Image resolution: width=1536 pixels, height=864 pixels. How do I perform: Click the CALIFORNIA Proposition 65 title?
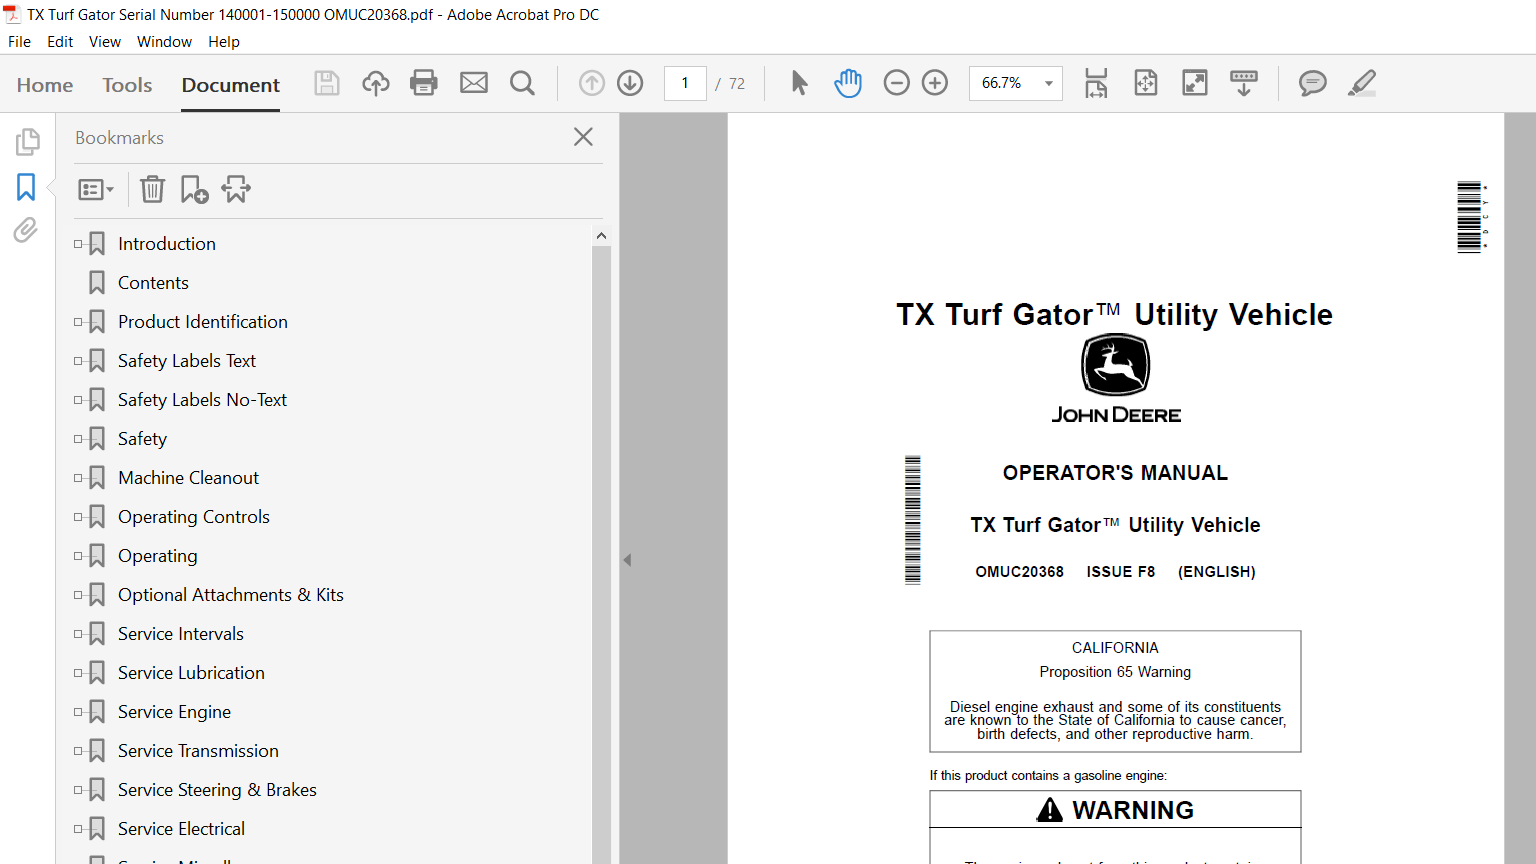[x=1115, y=660]
